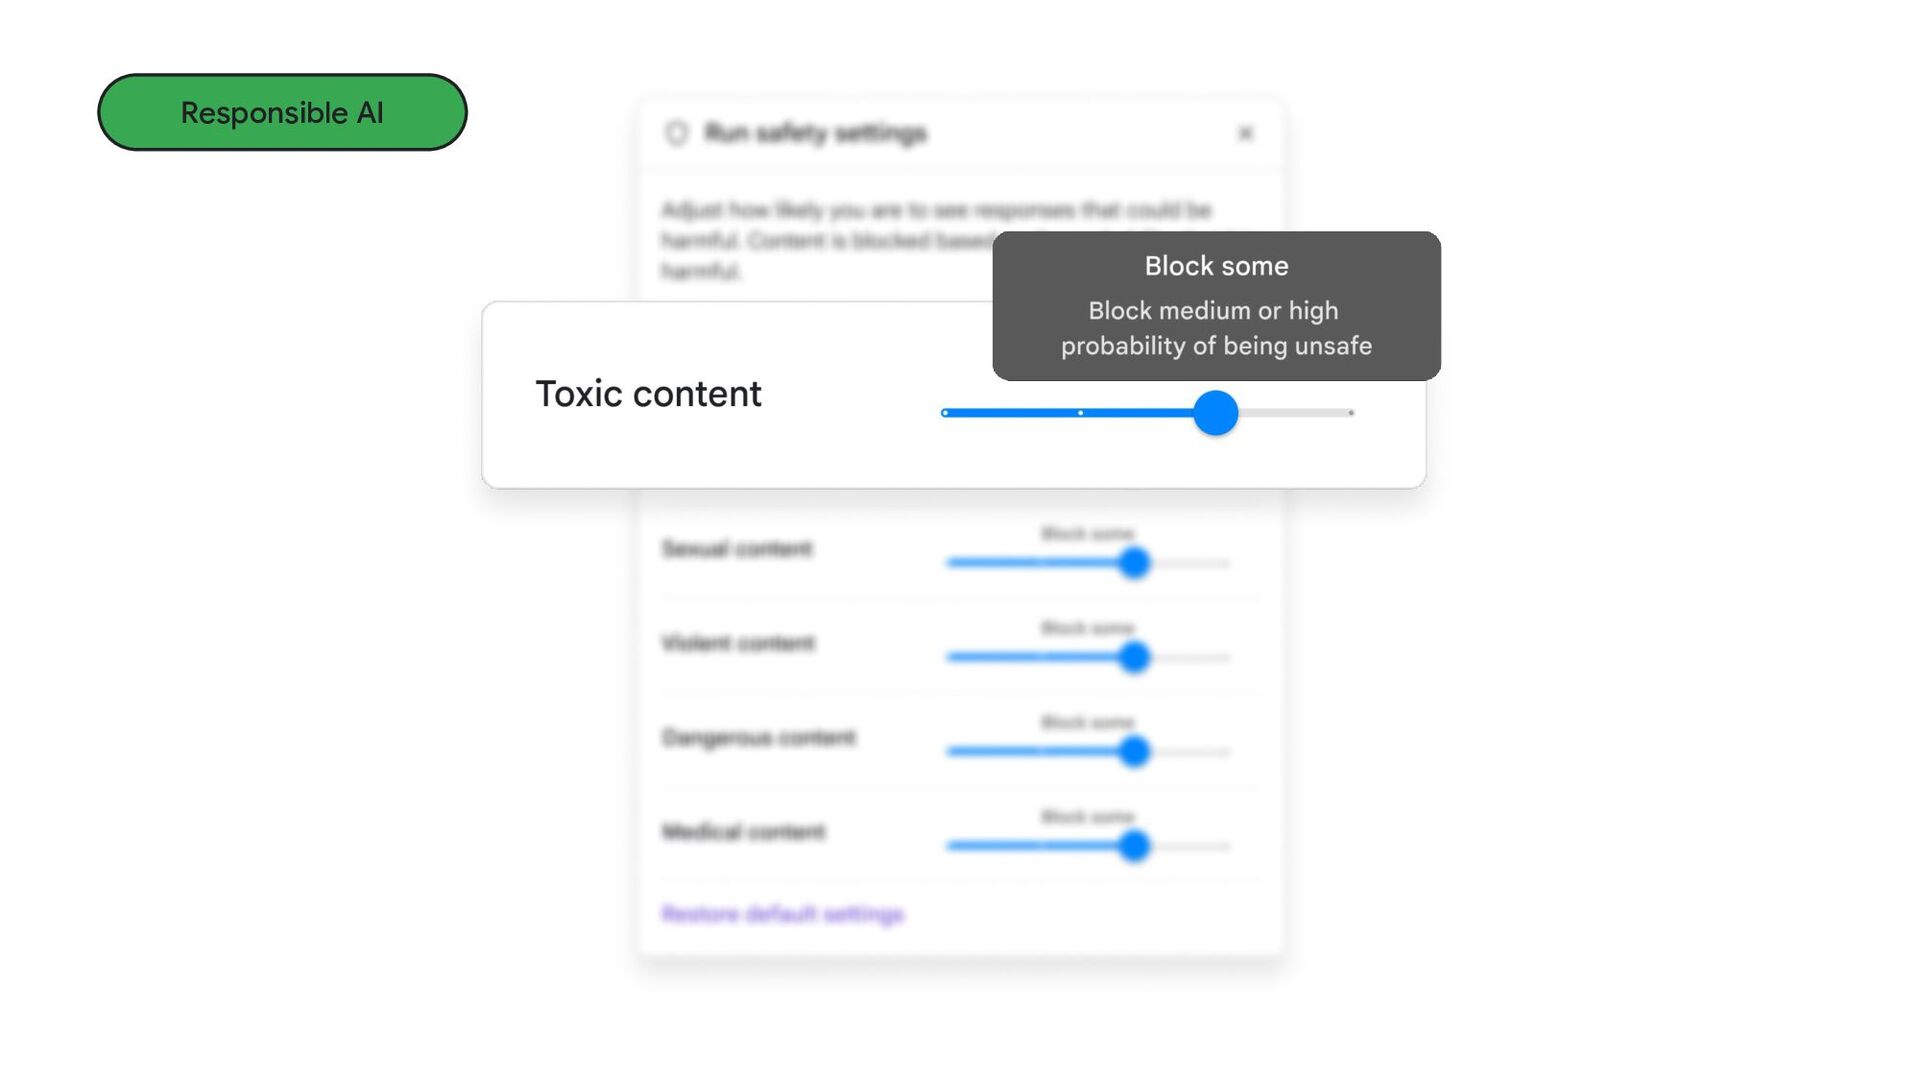1920x1080 pixels.
Task: Click the Block some tooltip box
Action: (1216, 306)
